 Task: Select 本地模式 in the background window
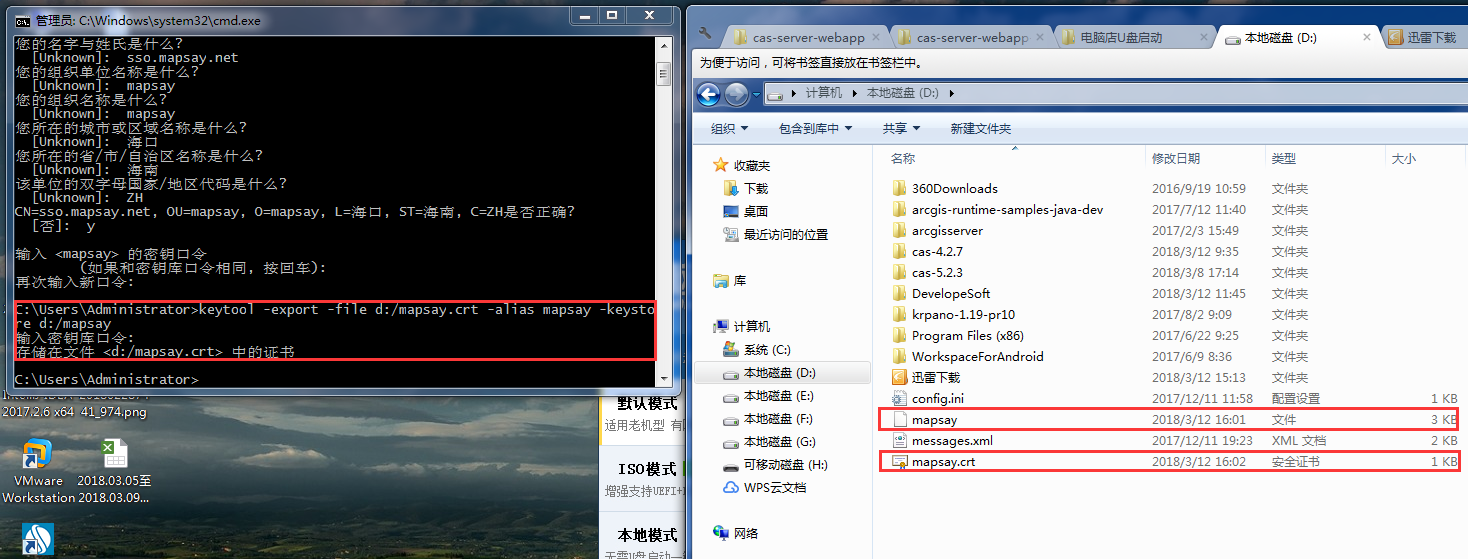tap(647, 535)
